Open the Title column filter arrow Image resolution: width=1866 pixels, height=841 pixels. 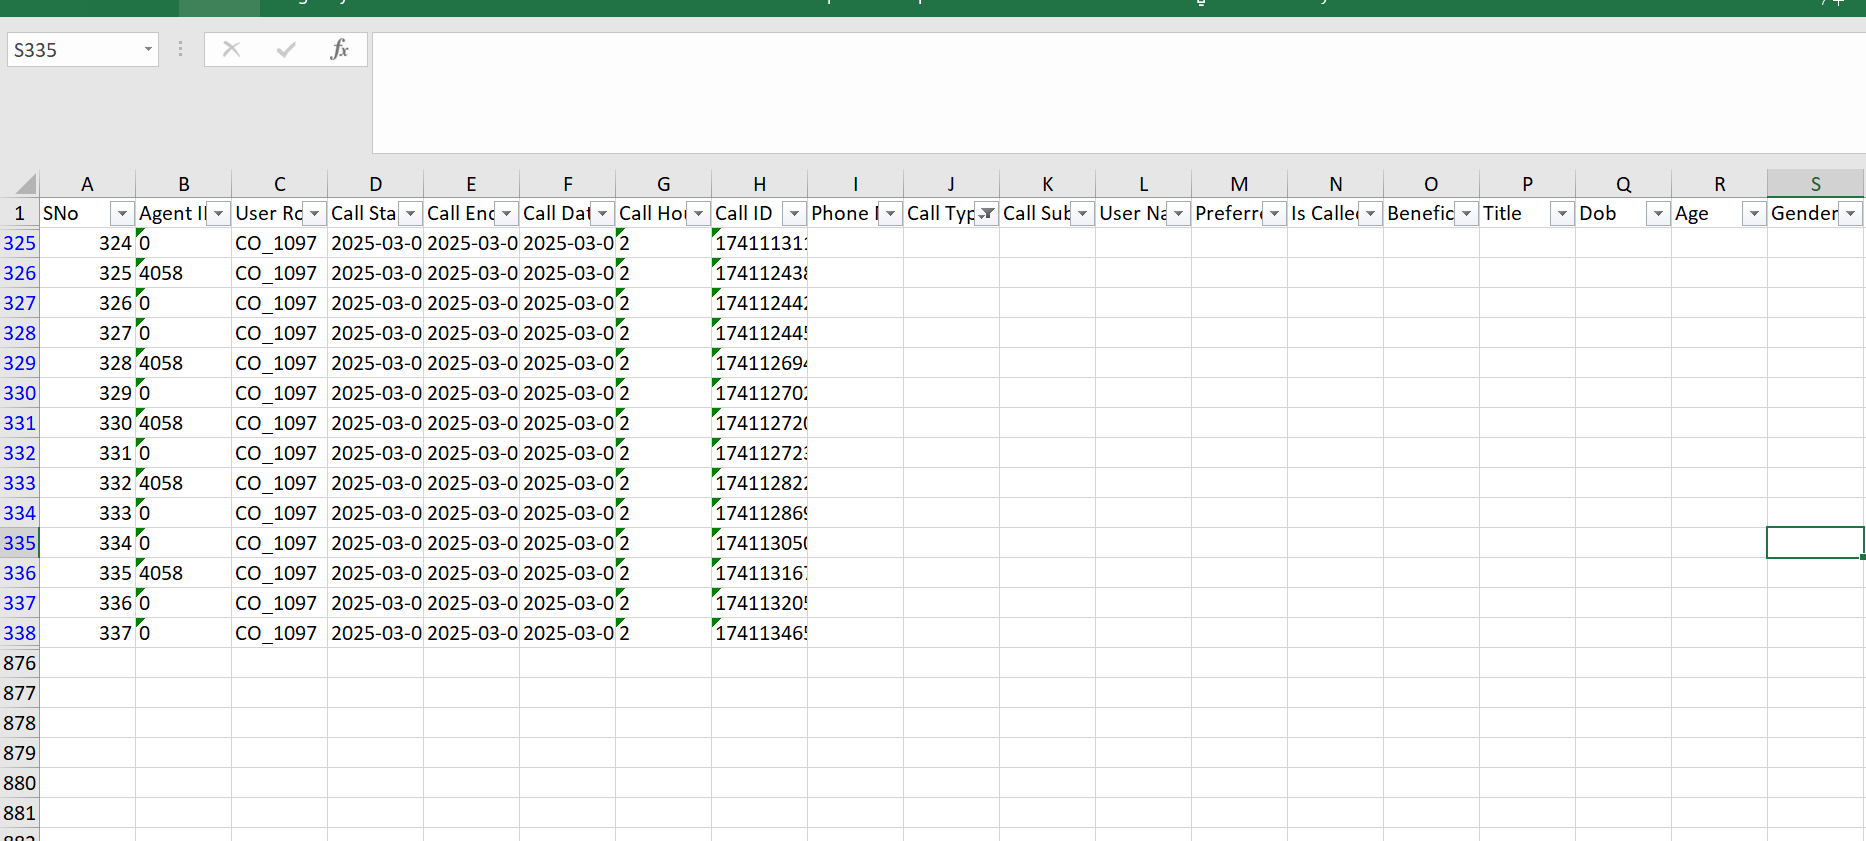click(x=1562, y=213)
